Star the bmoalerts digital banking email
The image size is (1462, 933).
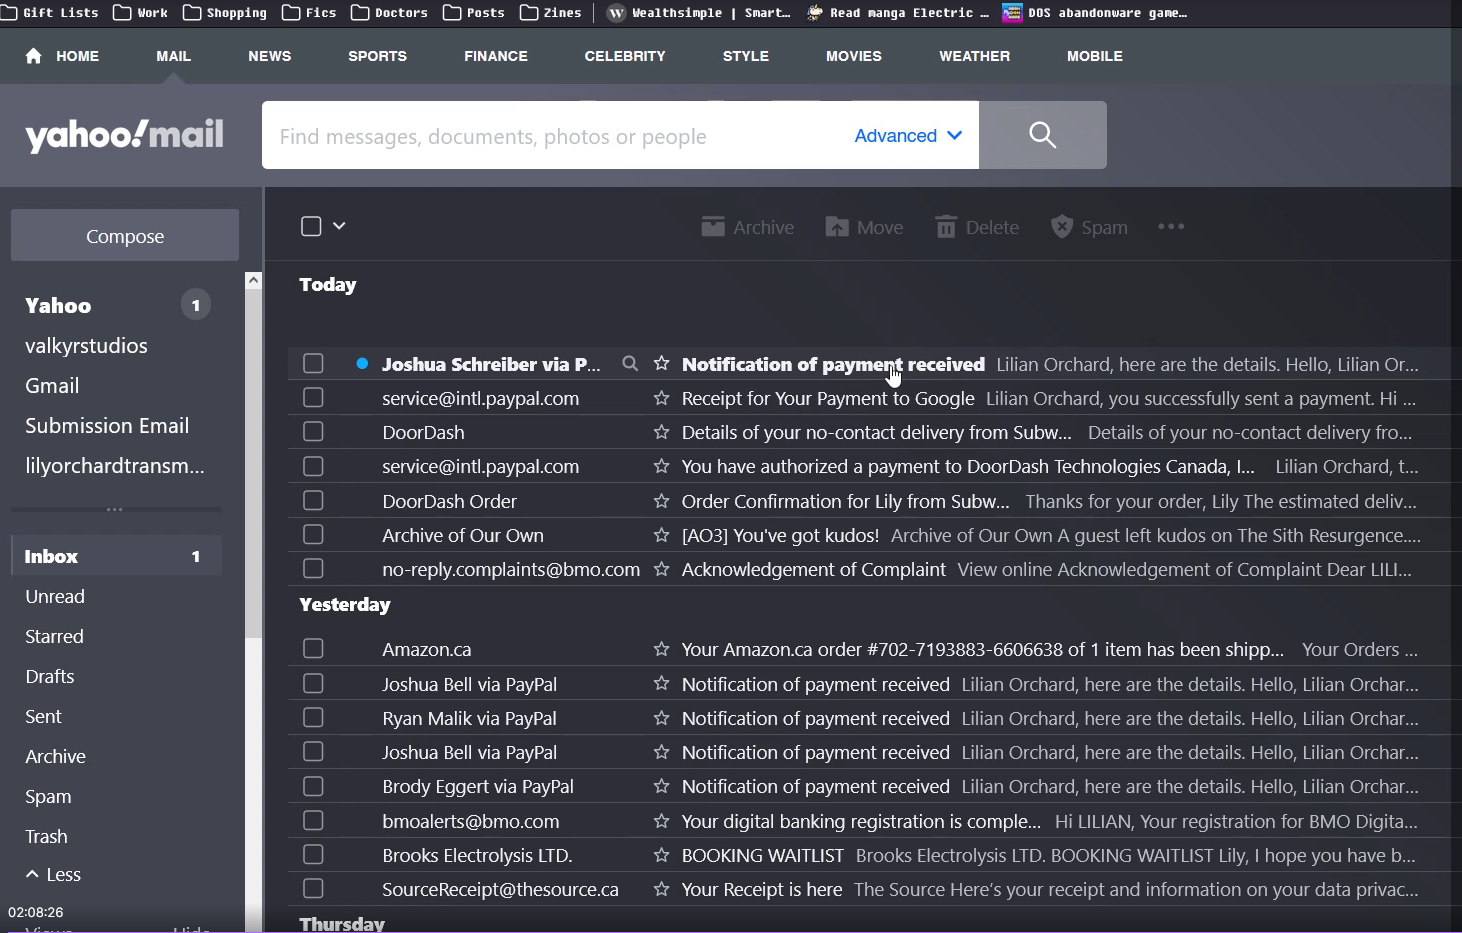point(661,821)
